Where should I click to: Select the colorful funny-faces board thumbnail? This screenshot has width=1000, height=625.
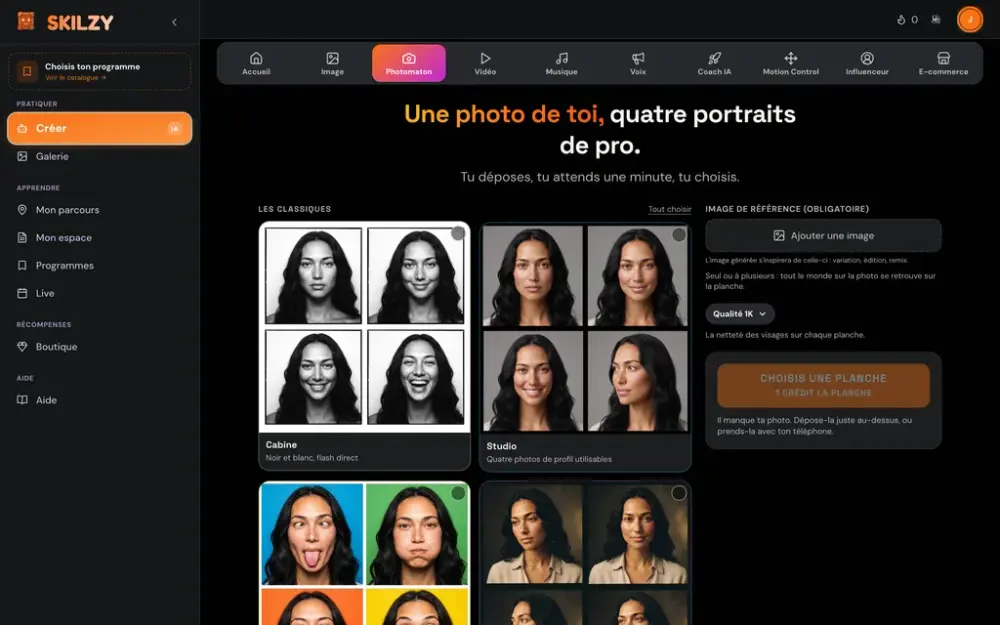365,554
